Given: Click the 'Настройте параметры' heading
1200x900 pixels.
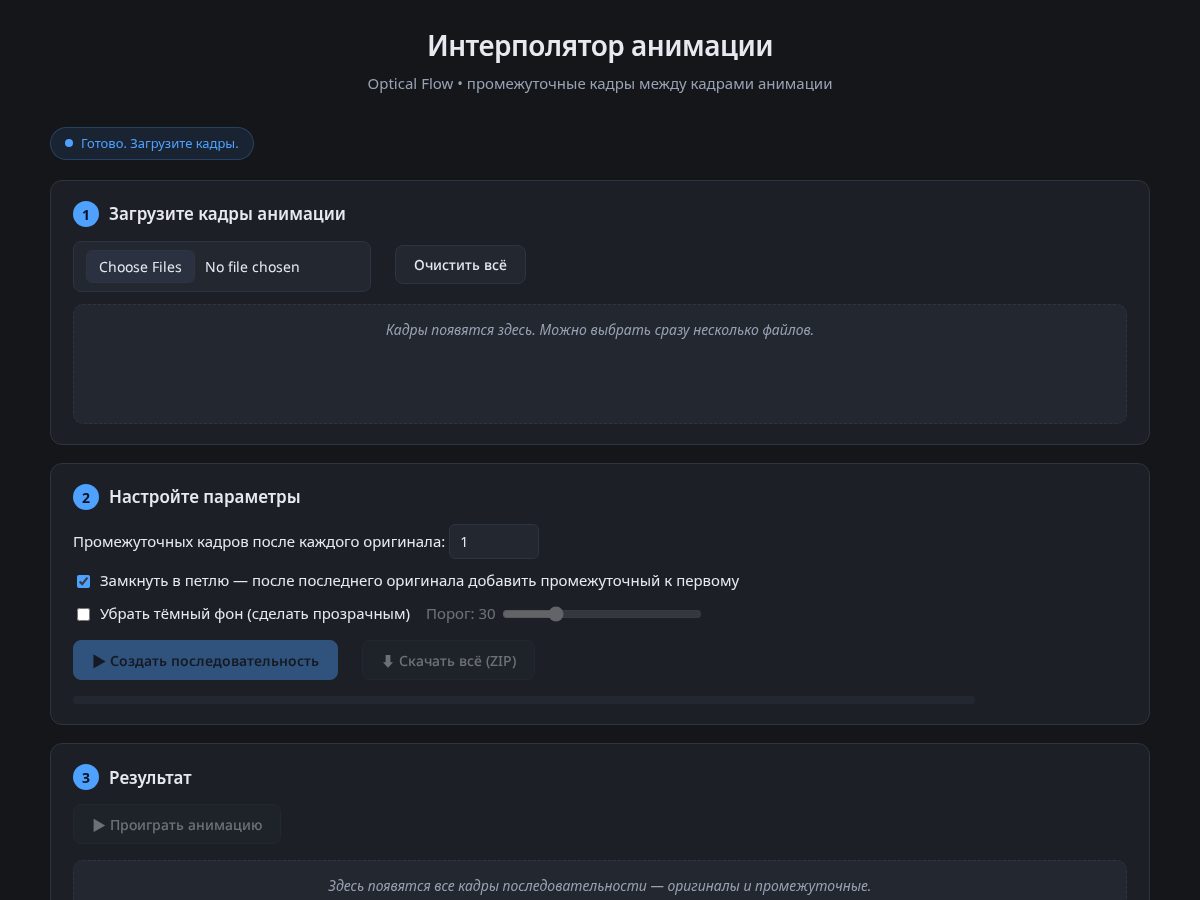Looking at the screenshot, I should tap(204, 497).
